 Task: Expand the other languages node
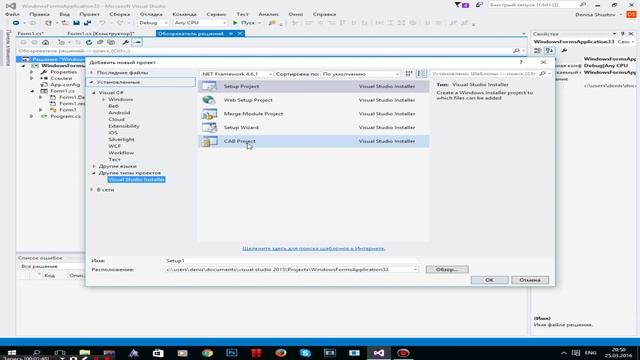point(94,166)
